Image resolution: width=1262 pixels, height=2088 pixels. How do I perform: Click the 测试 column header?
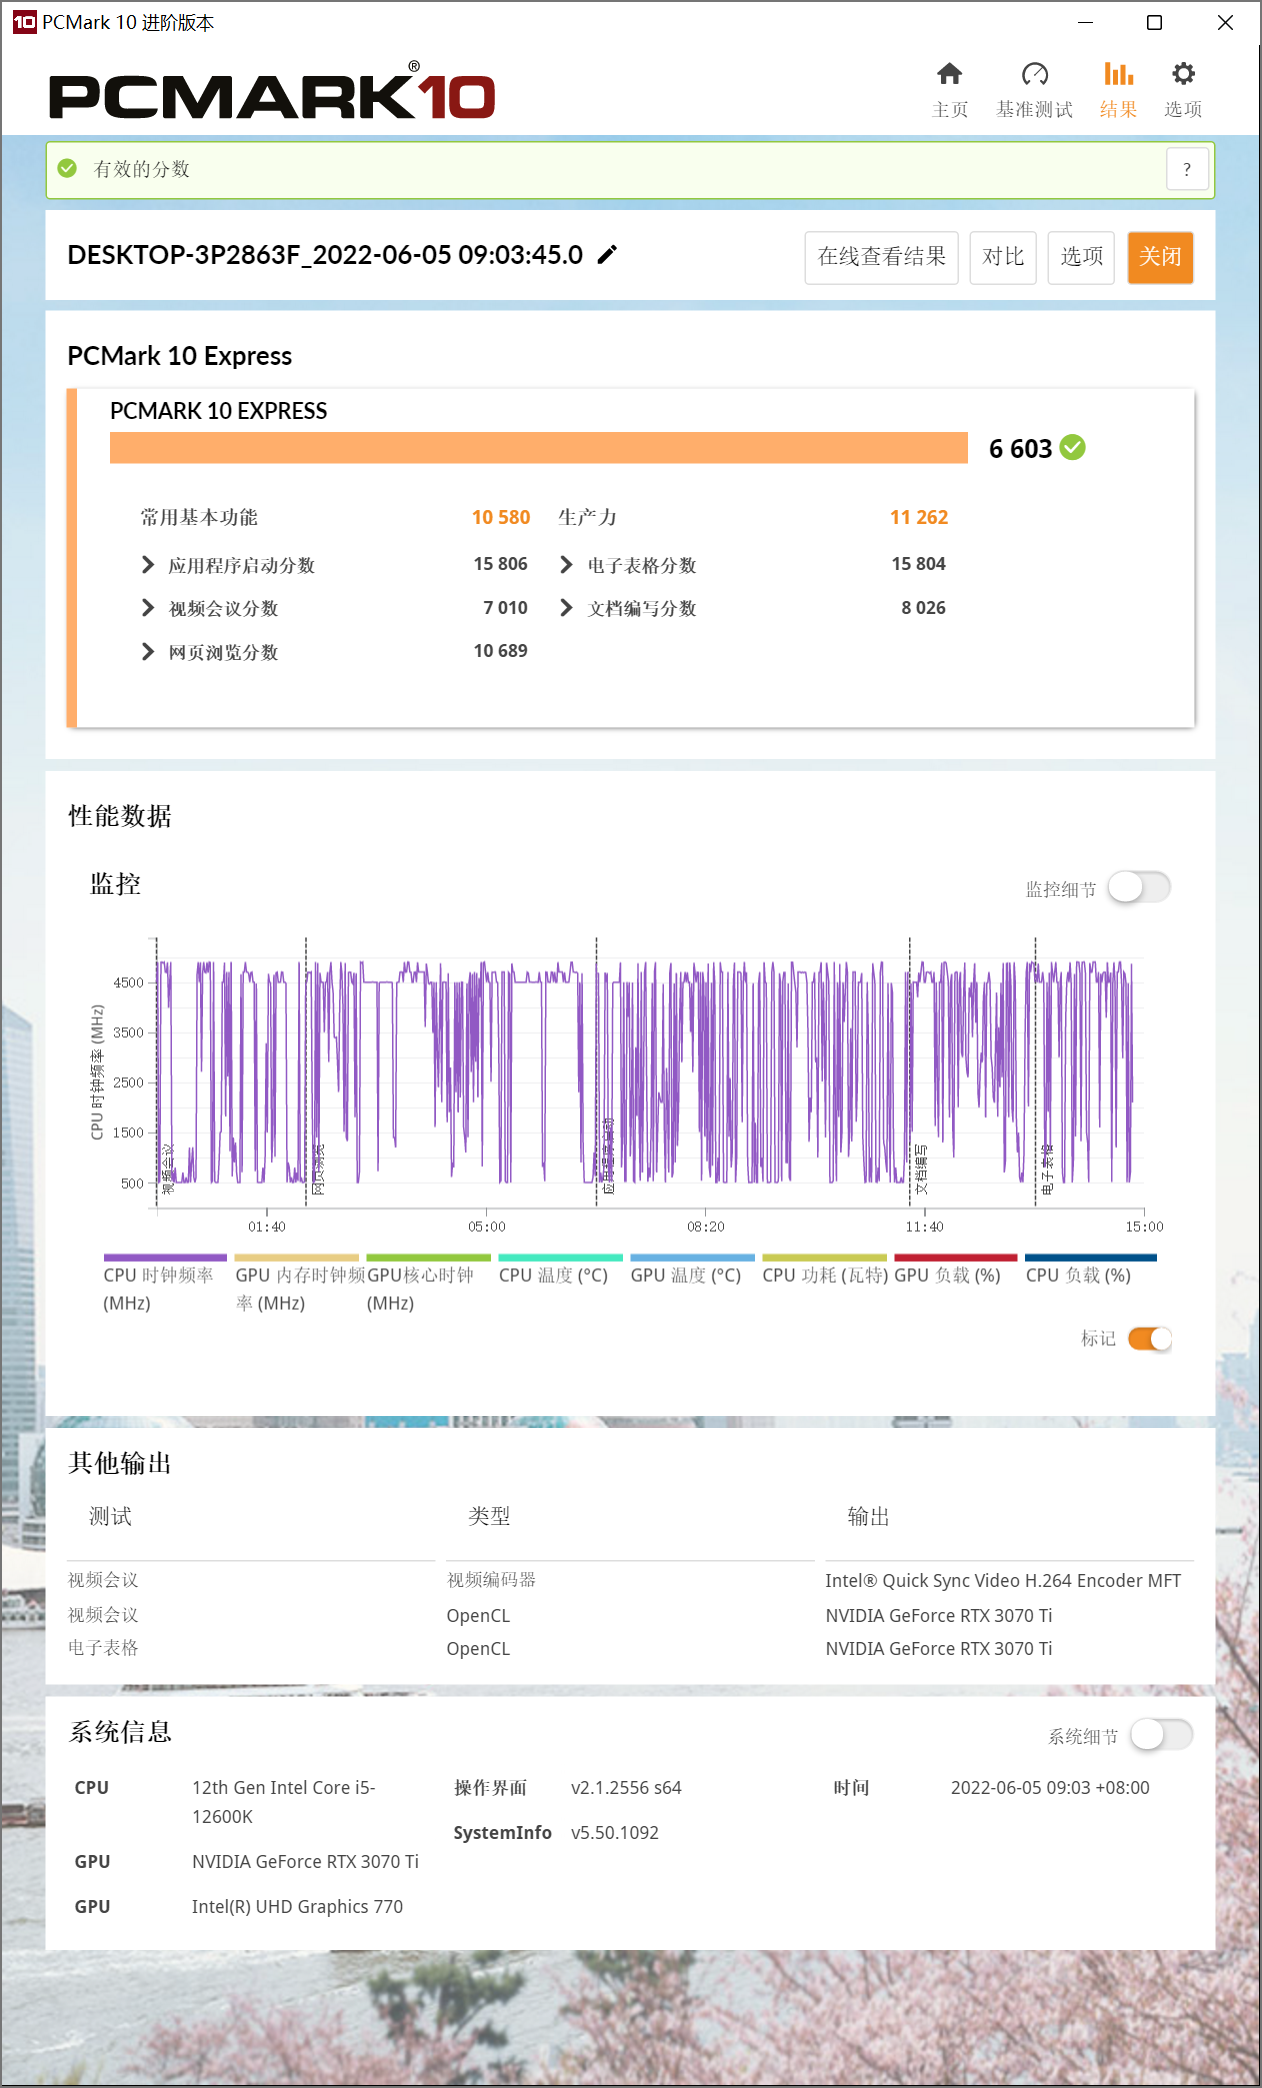click(110, 1517)
